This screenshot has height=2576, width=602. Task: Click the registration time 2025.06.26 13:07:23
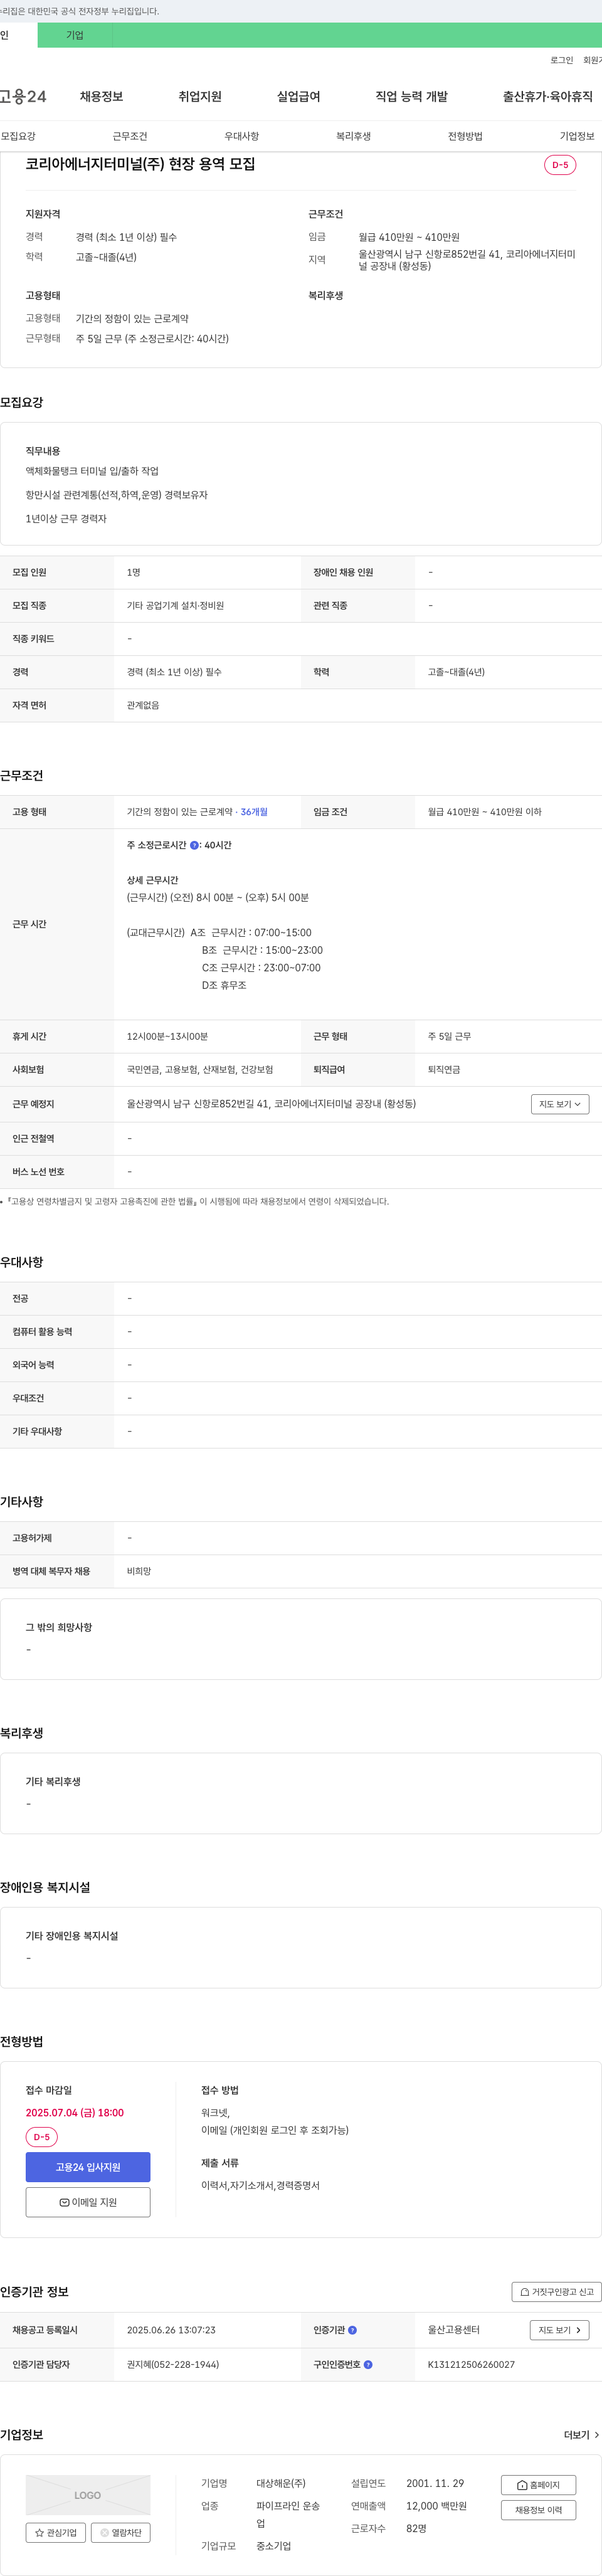[171, 2330]
